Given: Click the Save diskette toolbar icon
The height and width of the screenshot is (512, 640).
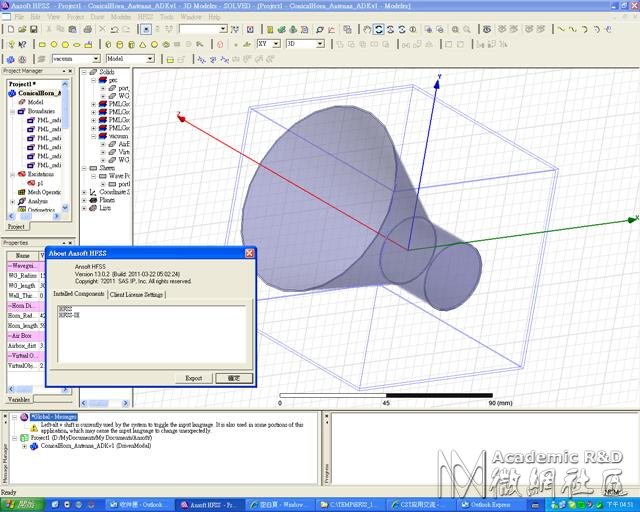Looking at the screenshot, I should [33, 29].
